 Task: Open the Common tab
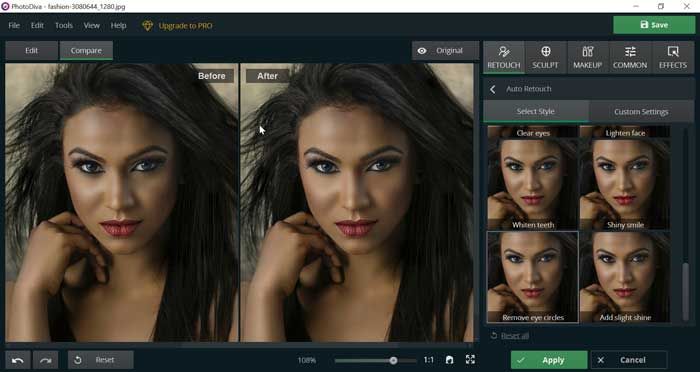[x=630, y=58]
